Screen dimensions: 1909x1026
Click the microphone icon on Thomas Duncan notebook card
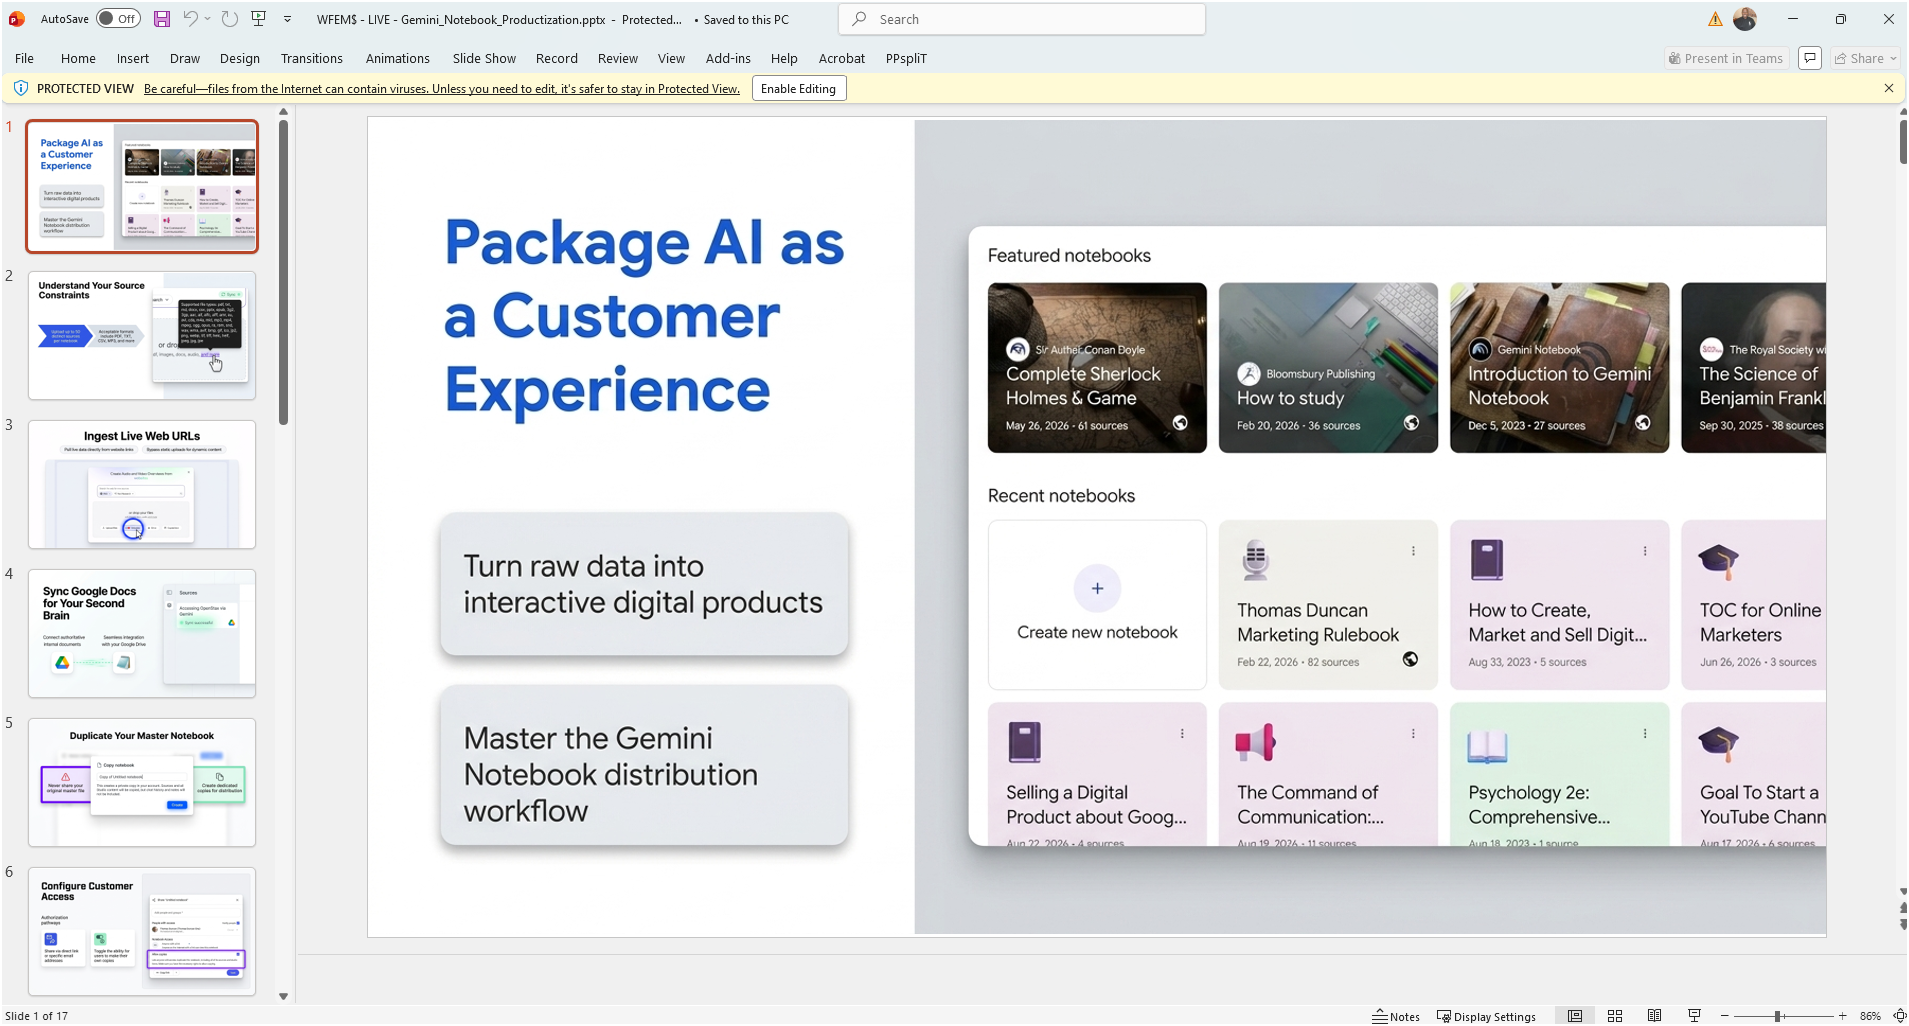[1255, 559]
